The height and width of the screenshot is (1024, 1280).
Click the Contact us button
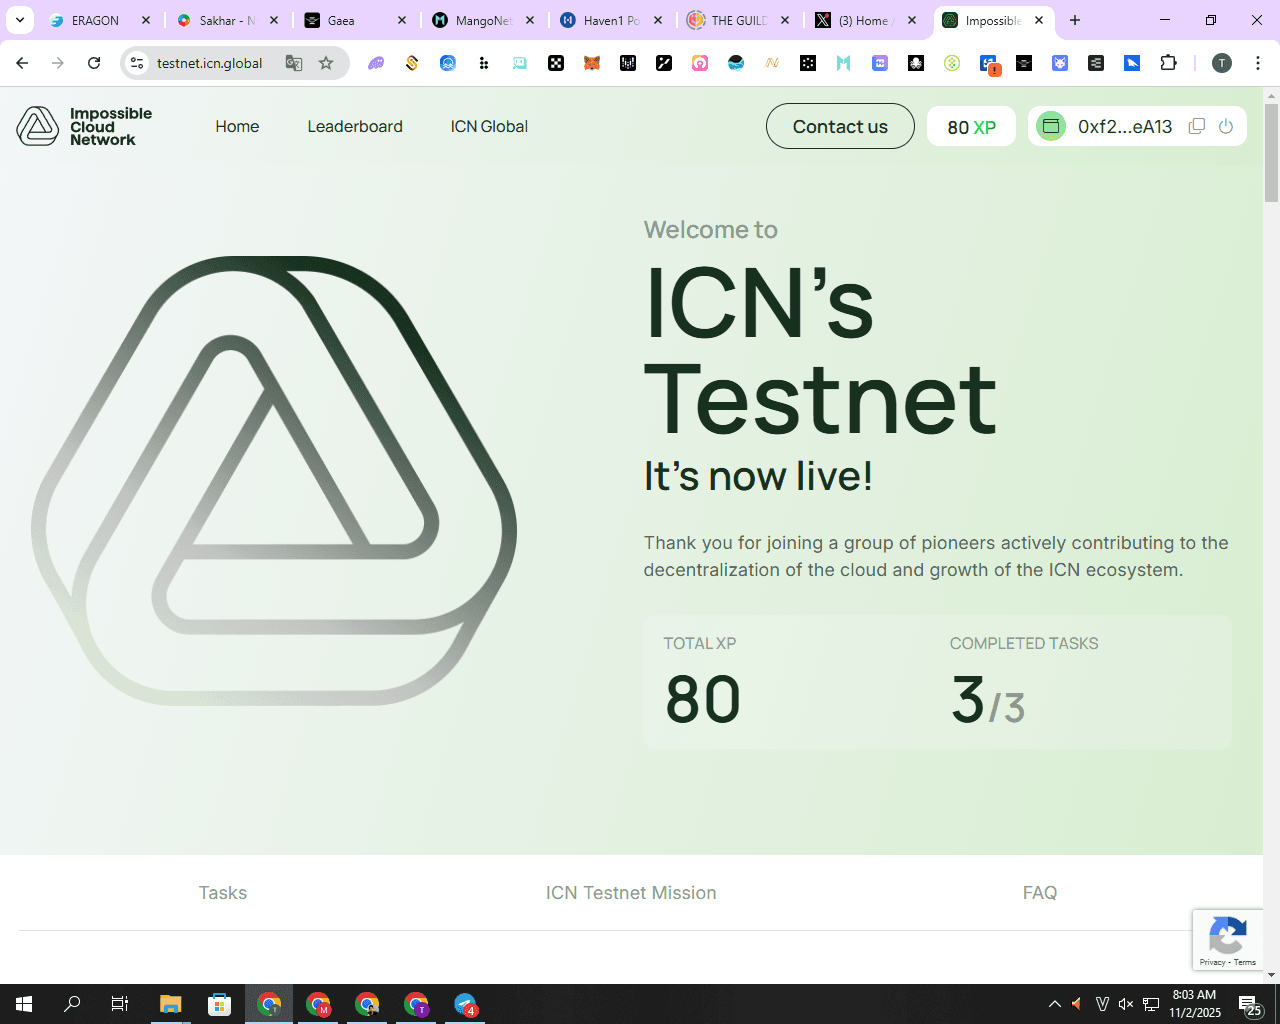840,126
